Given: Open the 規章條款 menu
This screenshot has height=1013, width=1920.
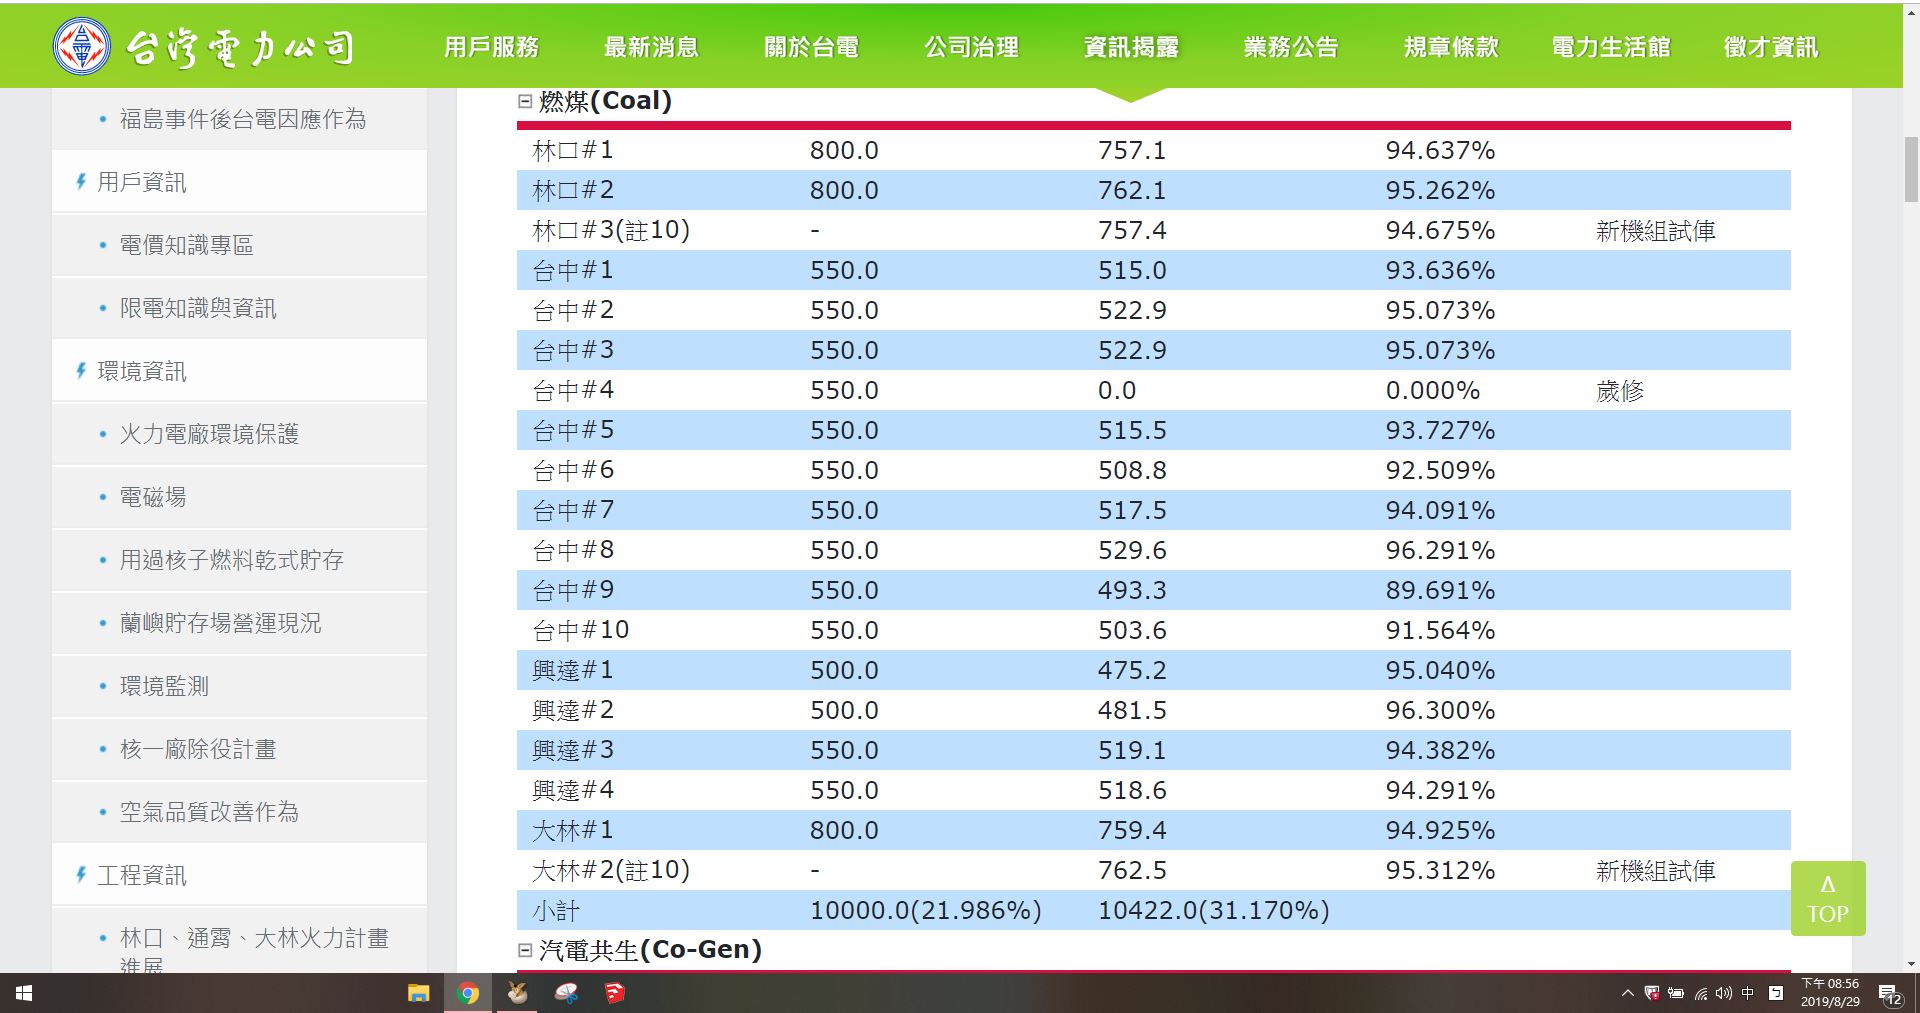Looking at the screenshot, I should click(1451, 47).
